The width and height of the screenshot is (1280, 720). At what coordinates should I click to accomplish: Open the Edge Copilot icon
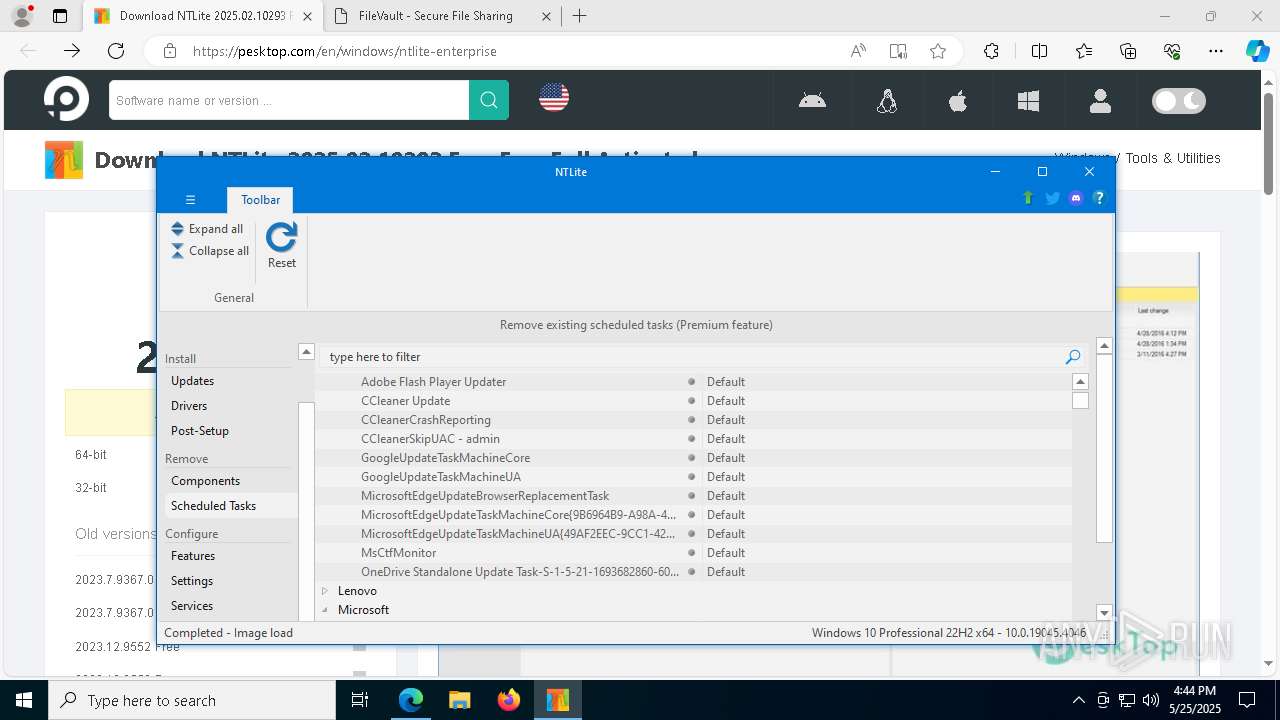point(1257,51)
